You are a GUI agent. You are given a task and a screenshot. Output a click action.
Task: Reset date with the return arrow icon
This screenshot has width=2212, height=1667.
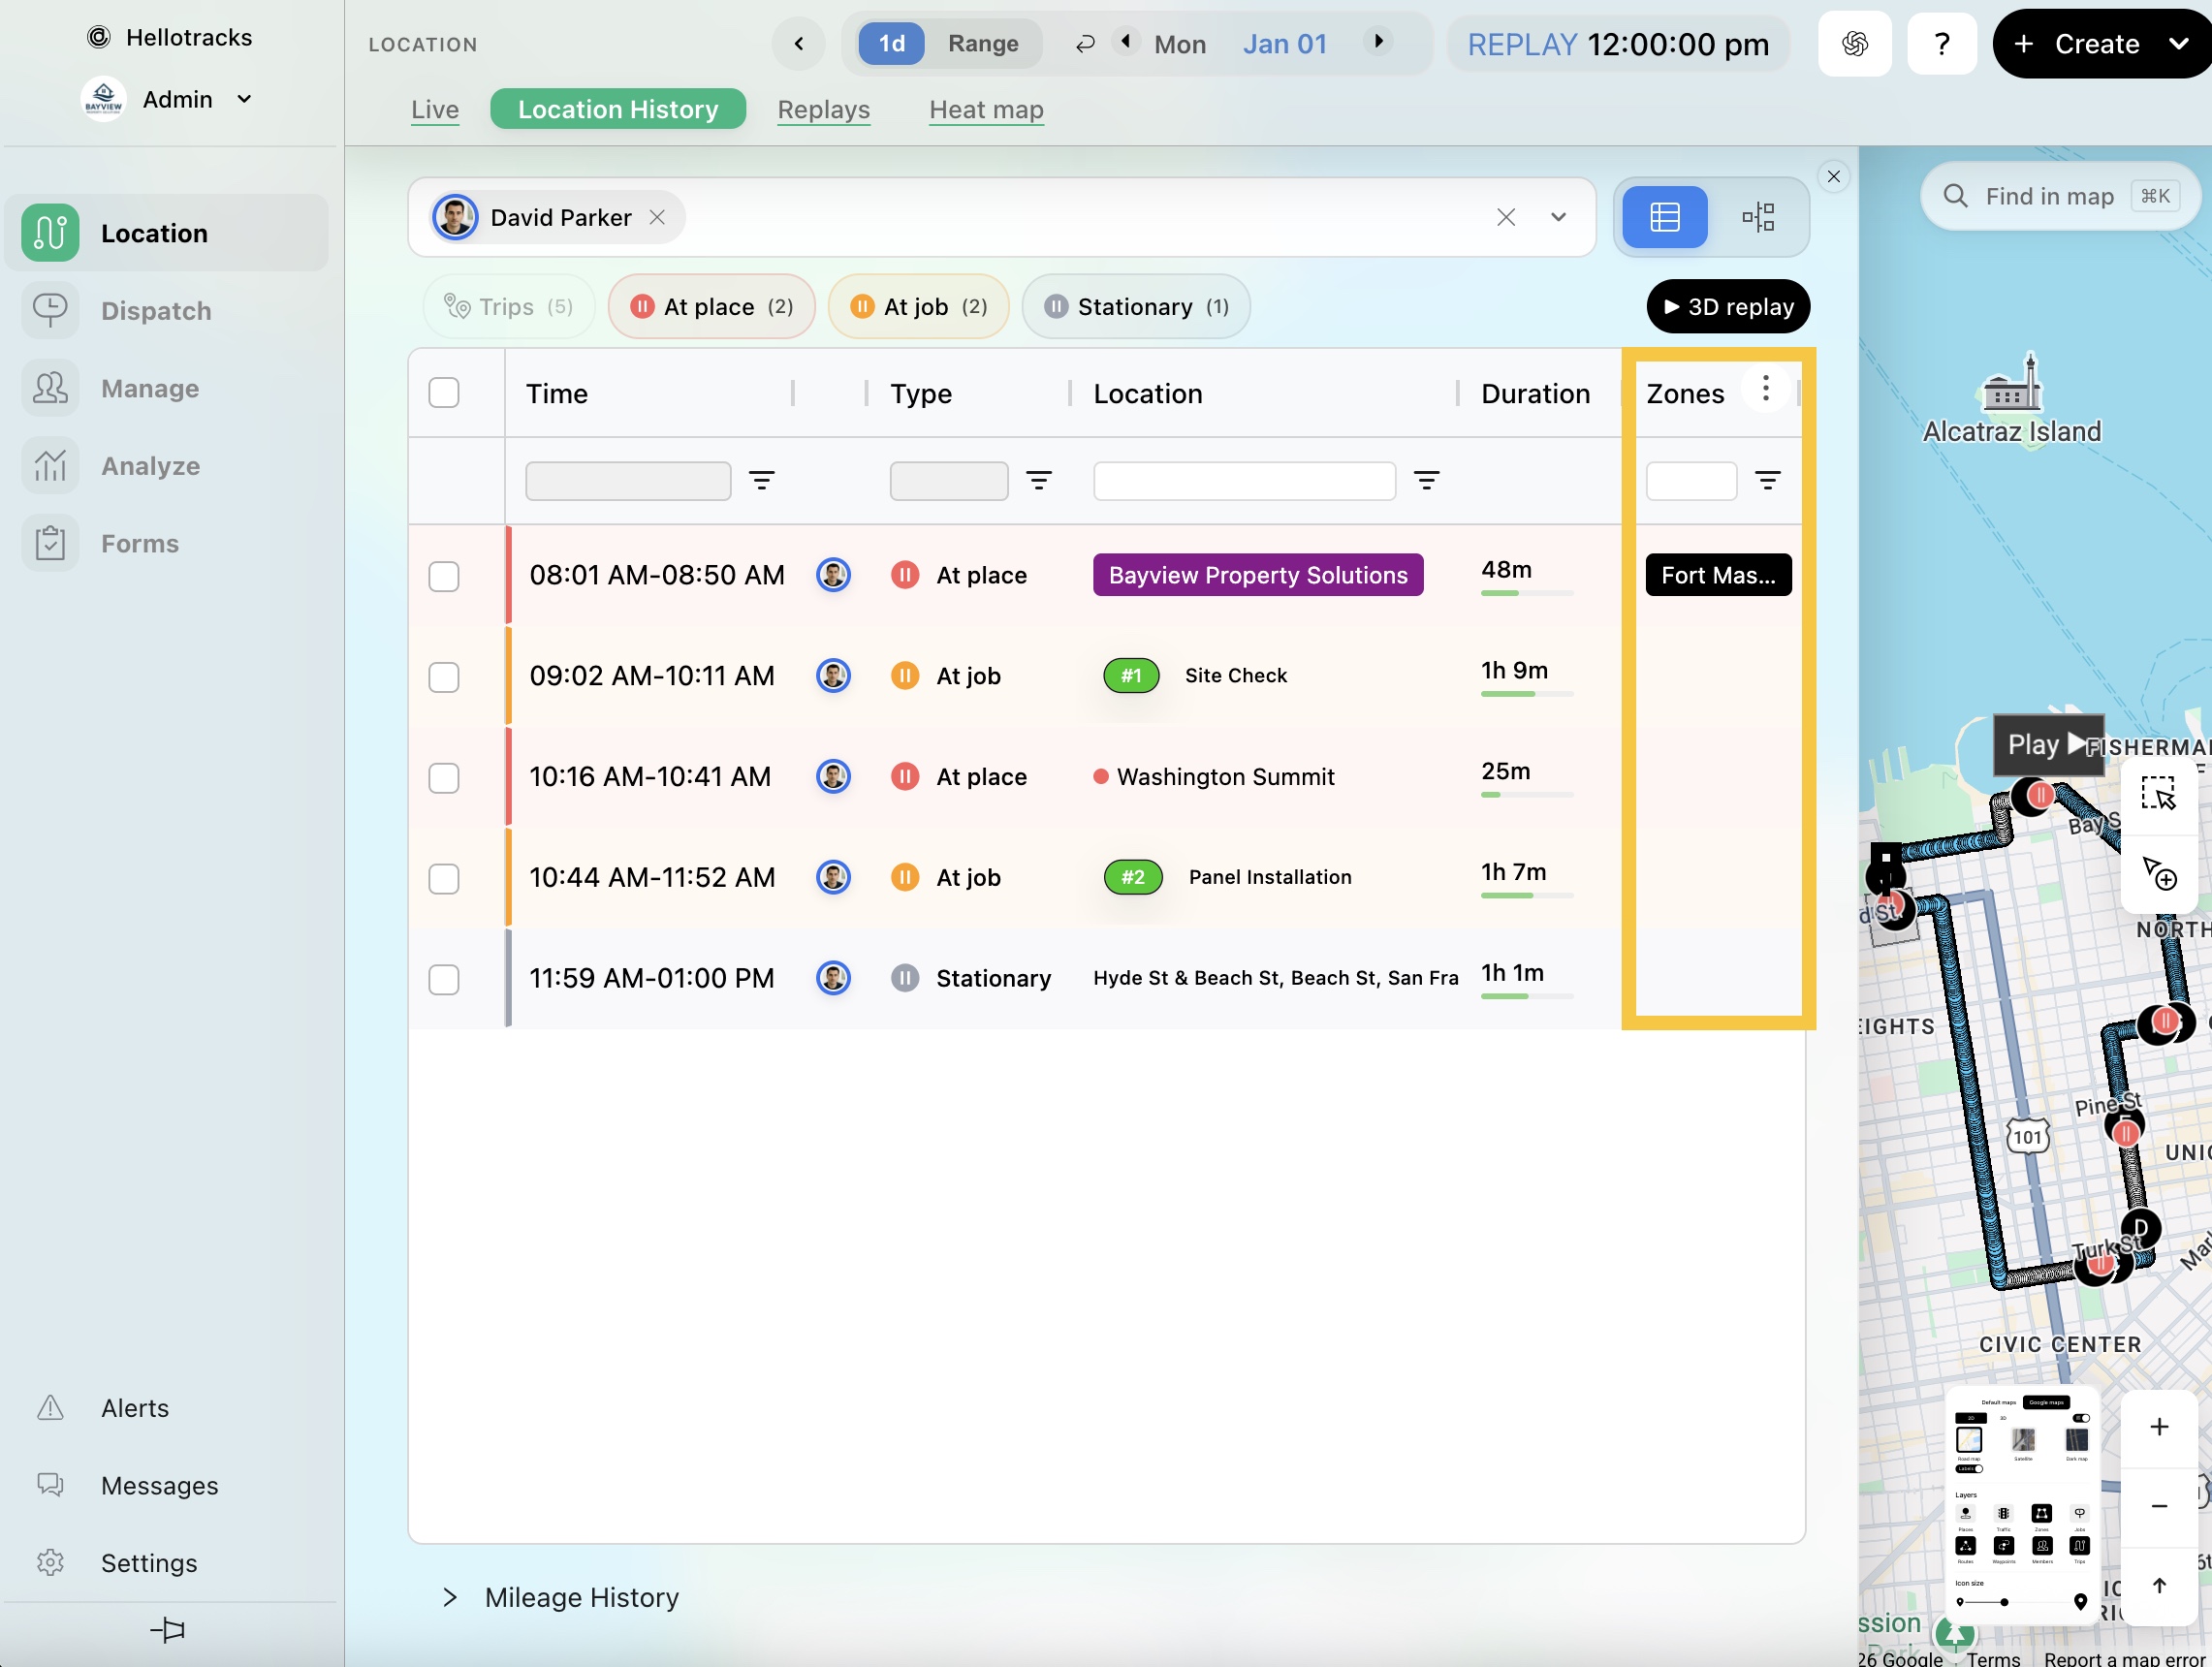(x=1085, y=44)
